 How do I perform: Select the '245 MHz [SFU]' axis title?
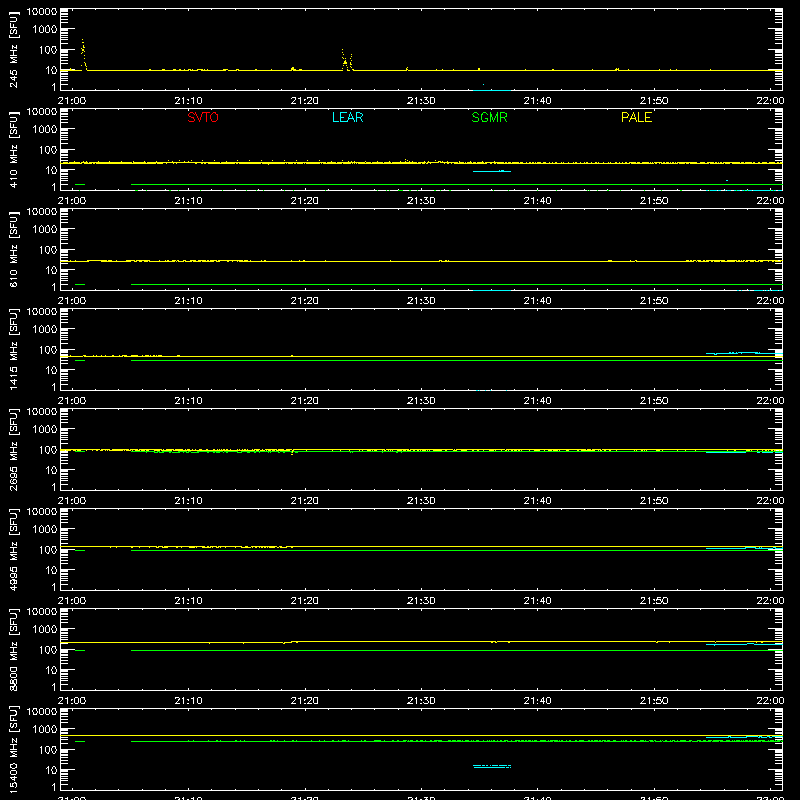(13, 49)
